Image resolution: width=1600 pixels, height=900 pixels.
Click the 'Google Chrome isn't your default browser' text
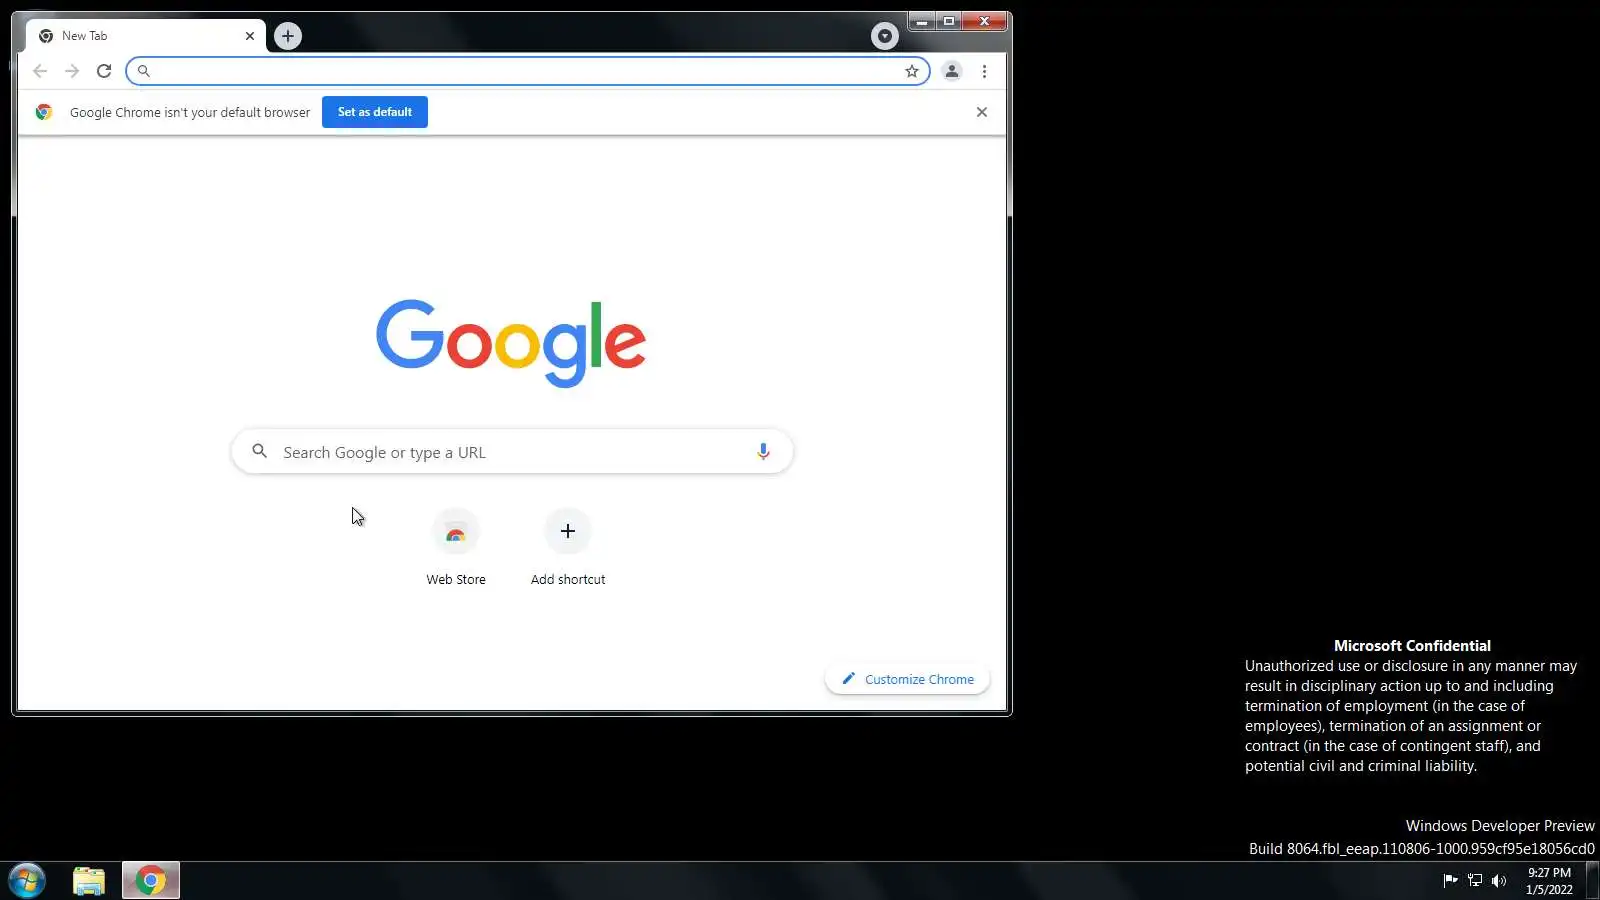[x=190, y=112]
